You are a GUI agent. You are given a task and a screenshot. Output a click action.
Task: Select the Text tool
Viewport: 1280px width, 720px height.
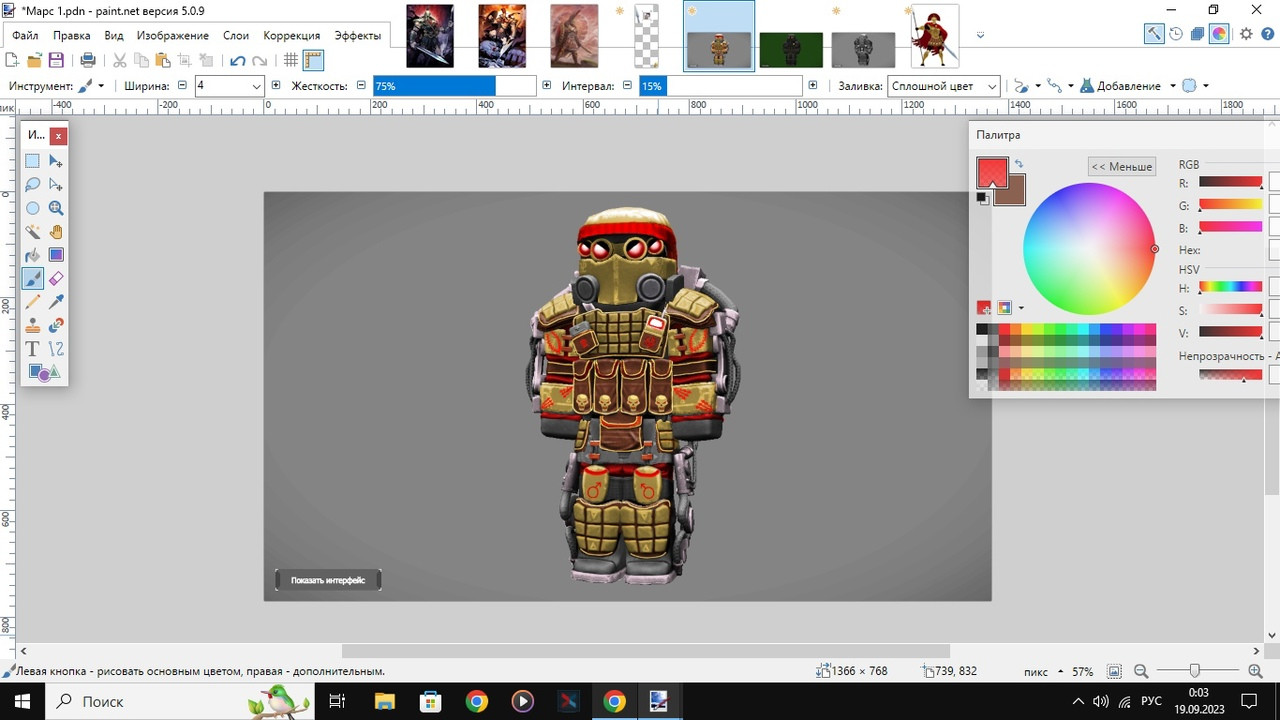pos(33,349)
